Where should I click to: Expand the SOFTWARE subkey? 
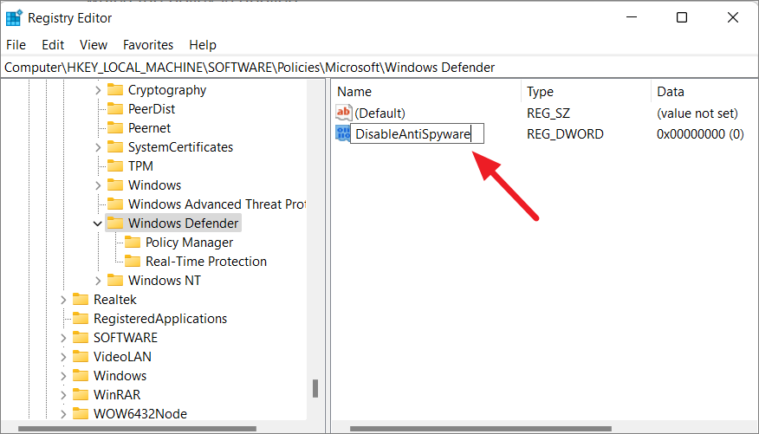coord(63,338)
